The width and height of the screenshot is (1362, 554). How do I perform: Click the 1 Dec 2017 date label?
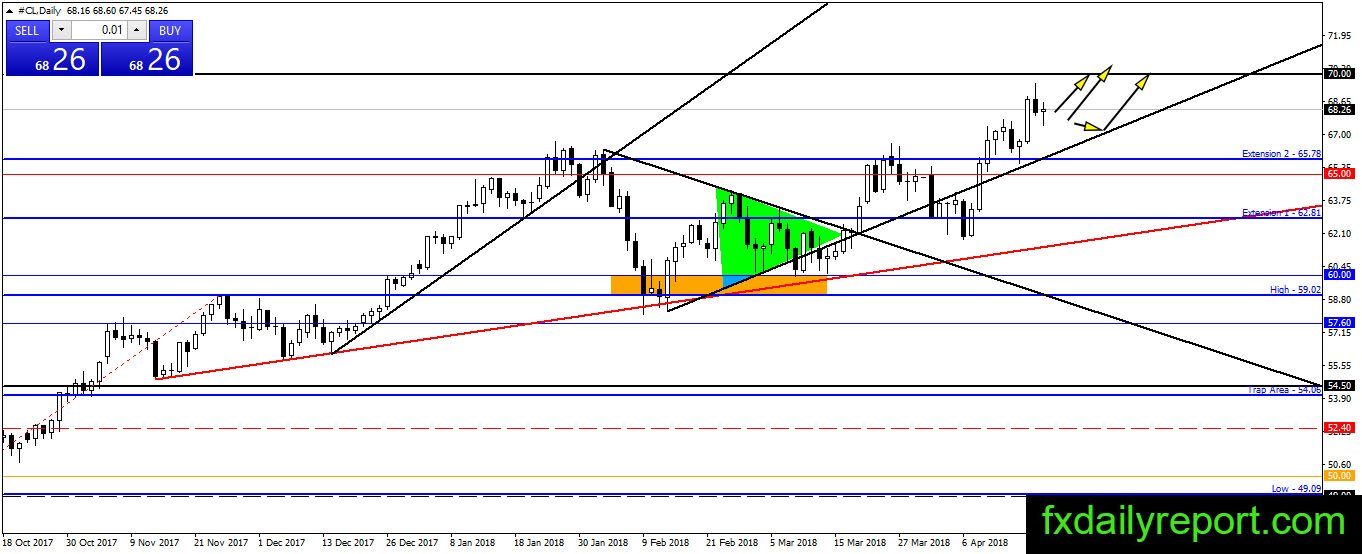point(282,543)
